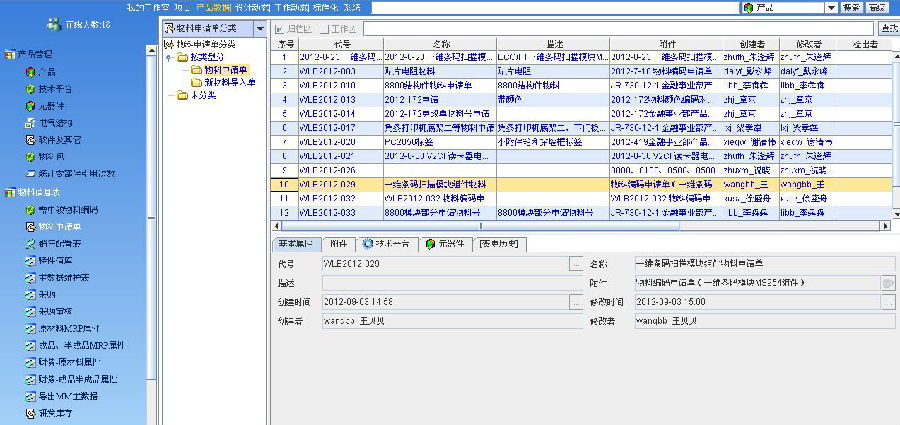Sort by the 代号 column header
The image size is (900, 425).
340,44
